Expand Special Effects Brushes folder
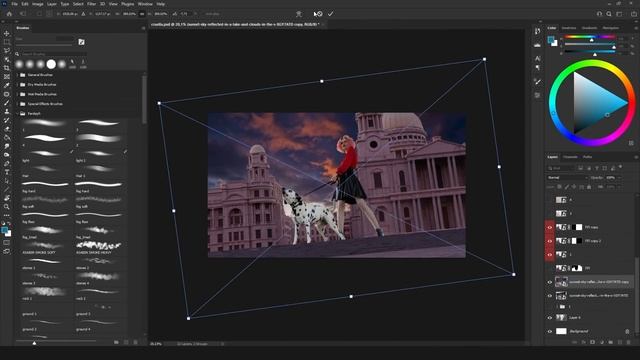 tap(18, 104)
